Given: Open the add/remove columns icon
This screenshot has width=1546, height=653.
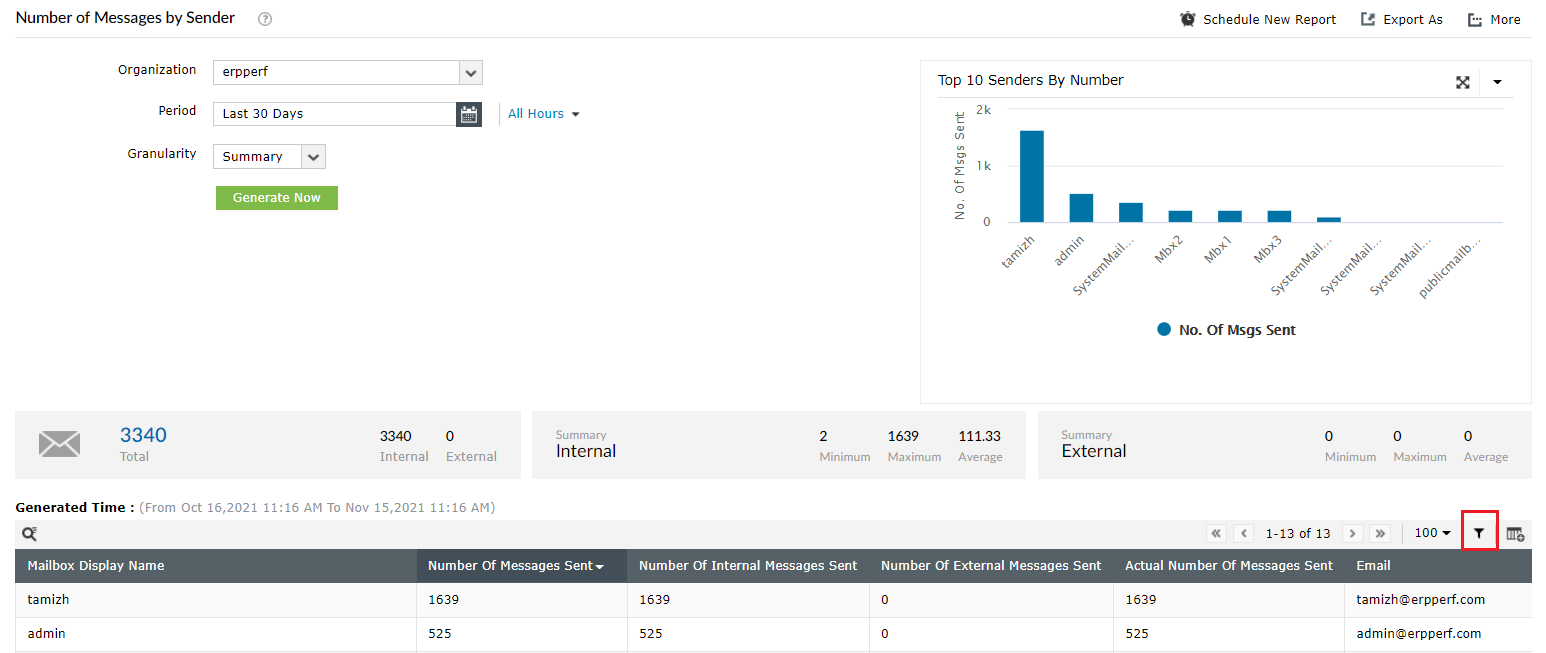Looking at the screenshot, I should pos(1515,534).
